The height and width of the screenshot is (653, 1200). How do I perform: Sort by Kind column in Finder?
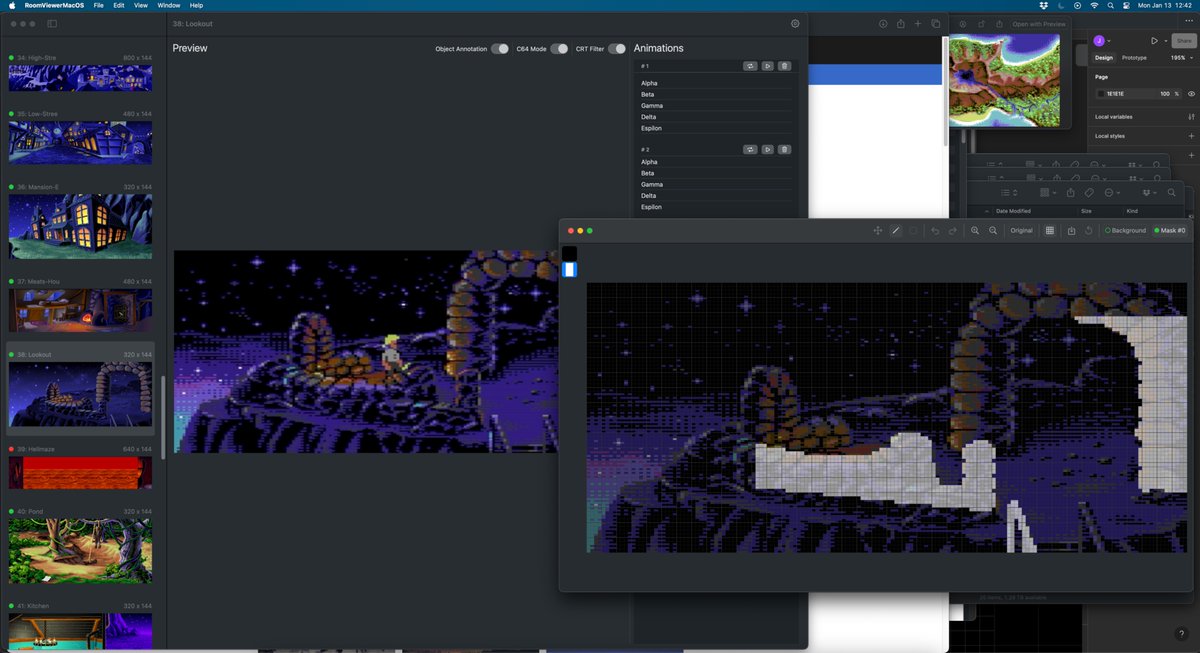(1132, 211)
